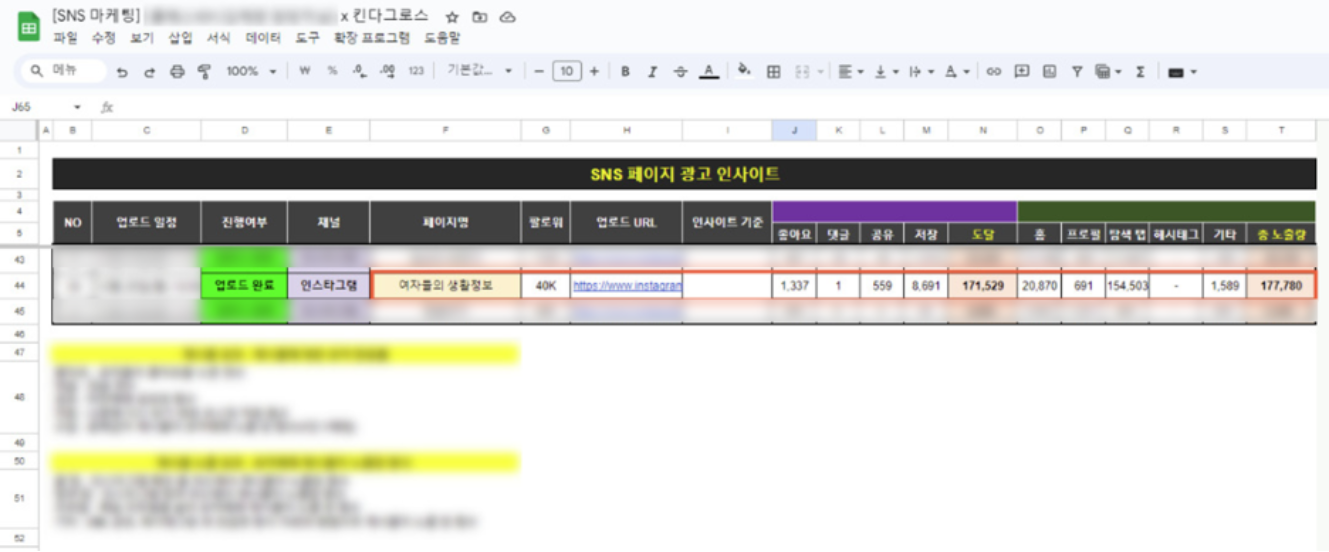The width and height of the screenshot is (1329, 552).
Task: Select the cell with value 8,691
Action: click(926, 286)
